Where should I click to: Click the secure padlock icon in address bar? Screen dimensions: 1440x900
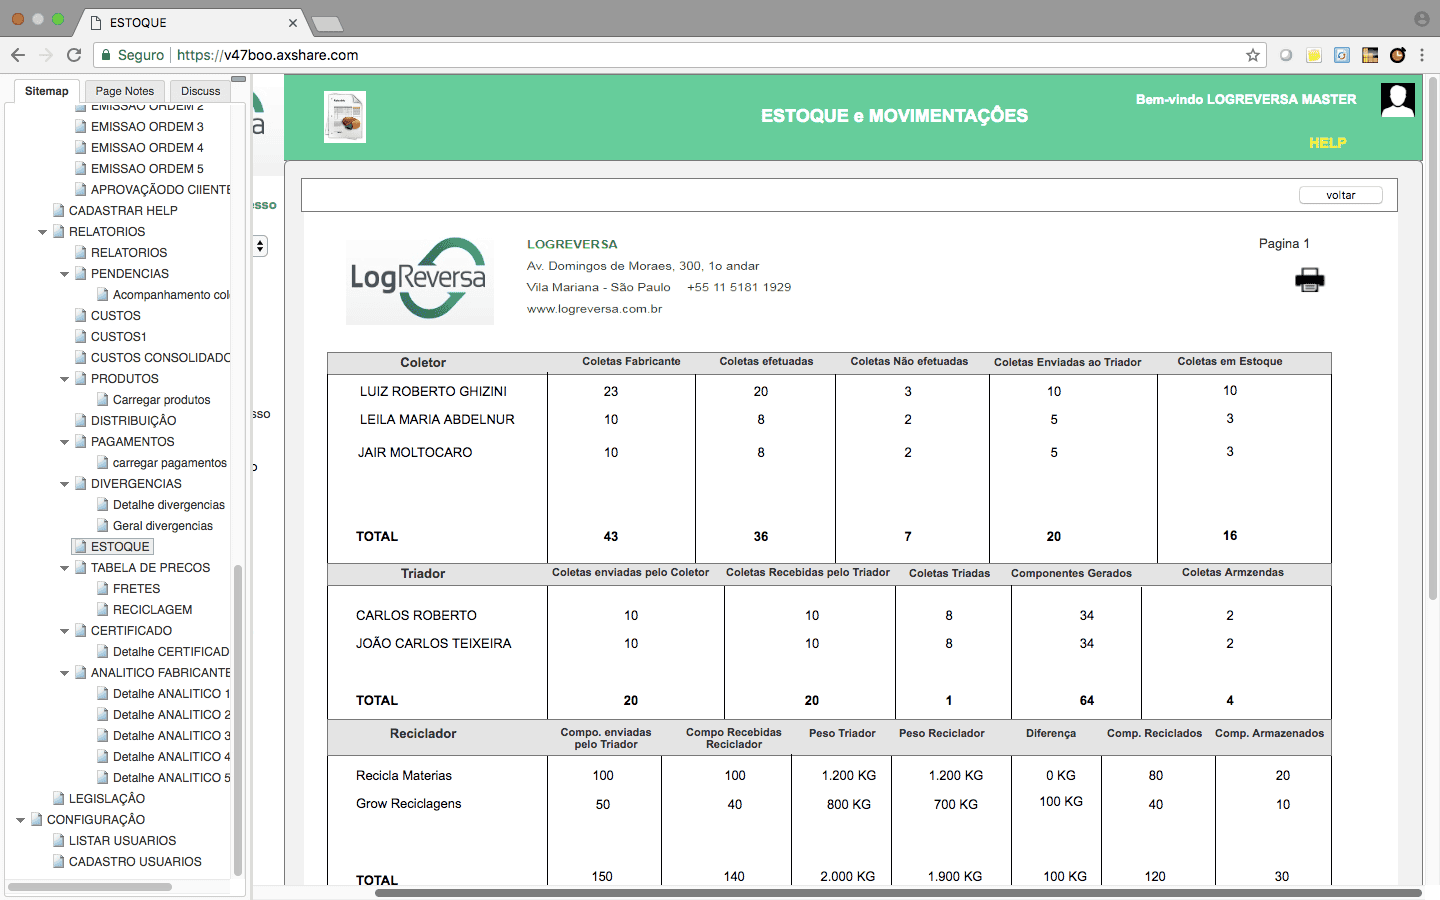click(x=107, y=55)
